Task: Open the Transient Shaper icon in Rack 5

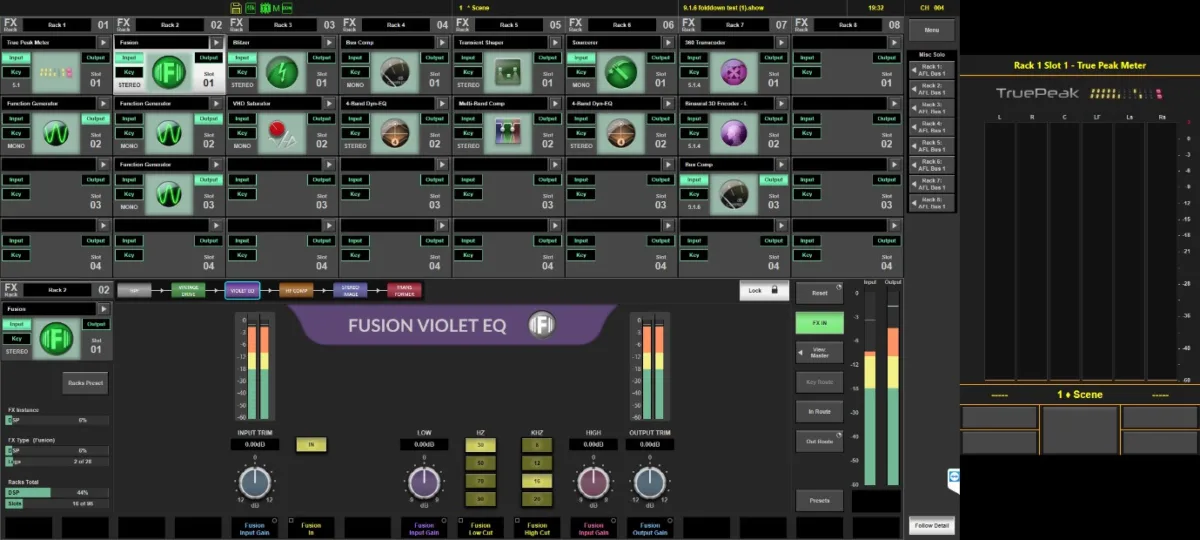Action: tap(507, 73)
